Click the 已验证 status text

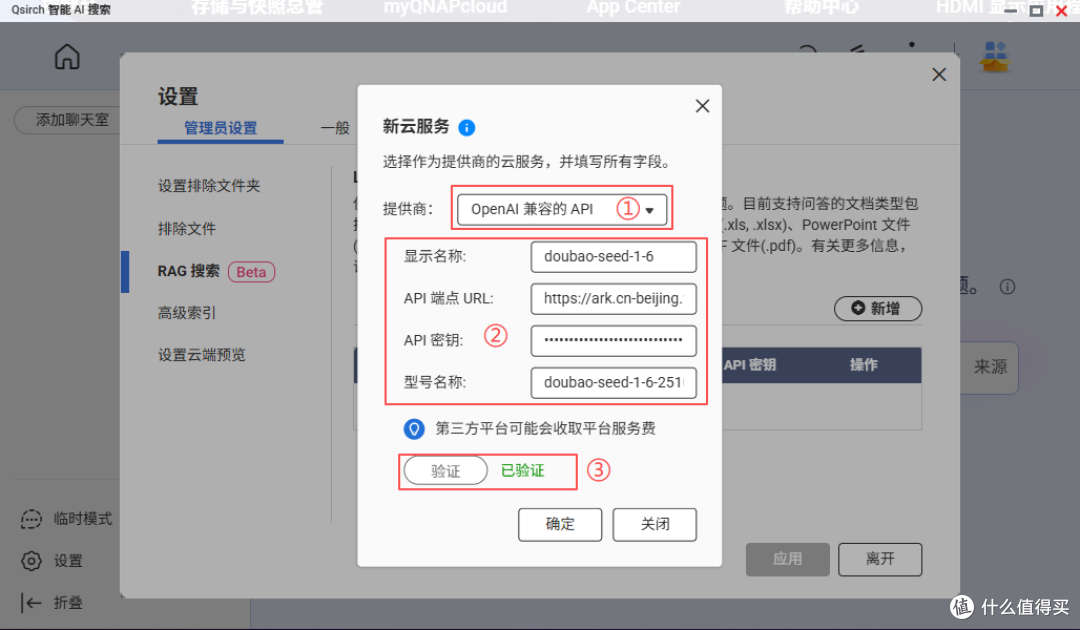pyautogui.click(x=522, y=471)
